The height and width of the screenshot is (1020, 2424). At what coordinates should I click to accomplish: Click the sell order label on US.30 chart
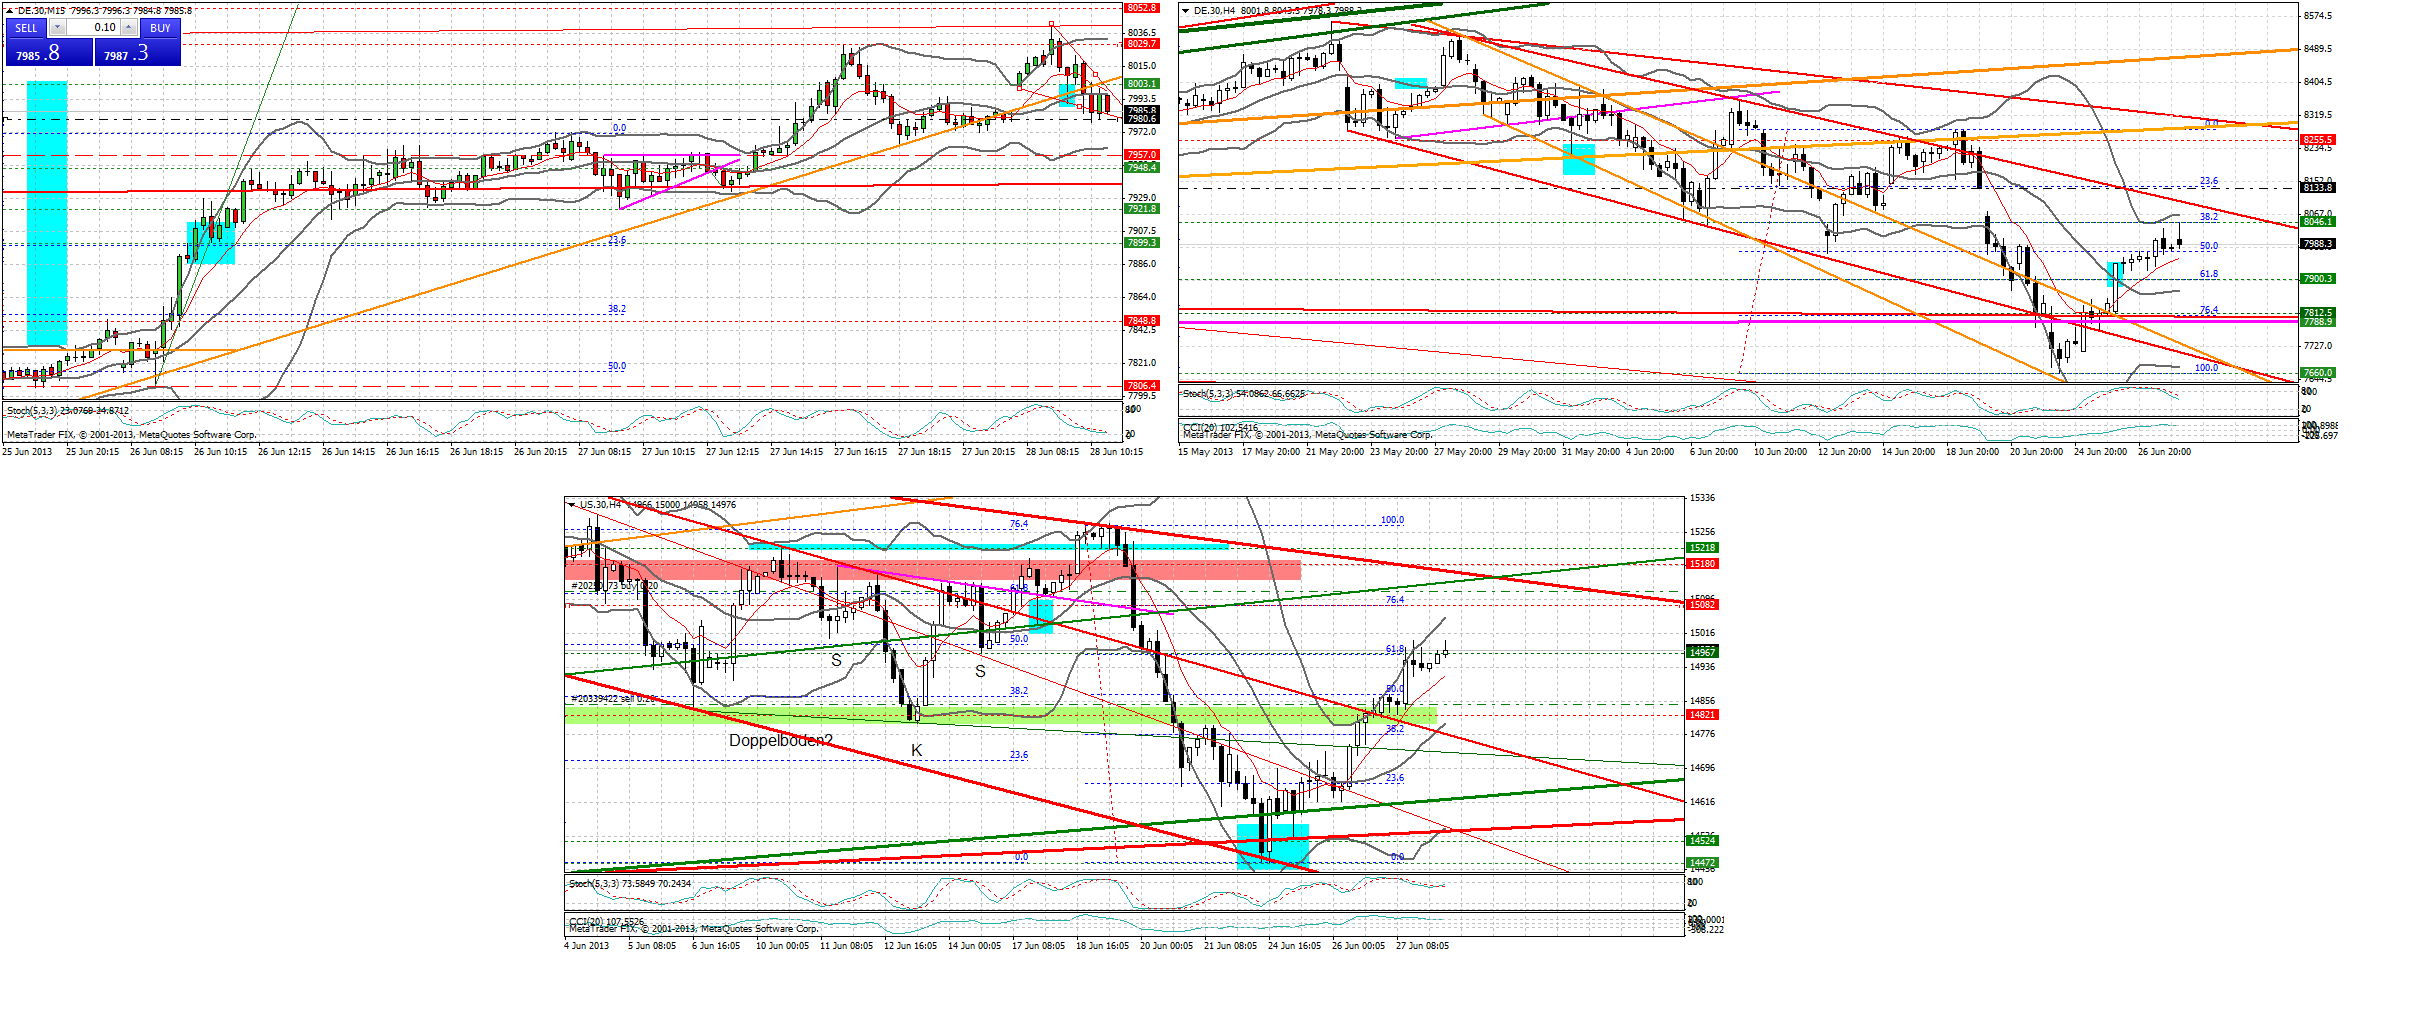(613, 699)
